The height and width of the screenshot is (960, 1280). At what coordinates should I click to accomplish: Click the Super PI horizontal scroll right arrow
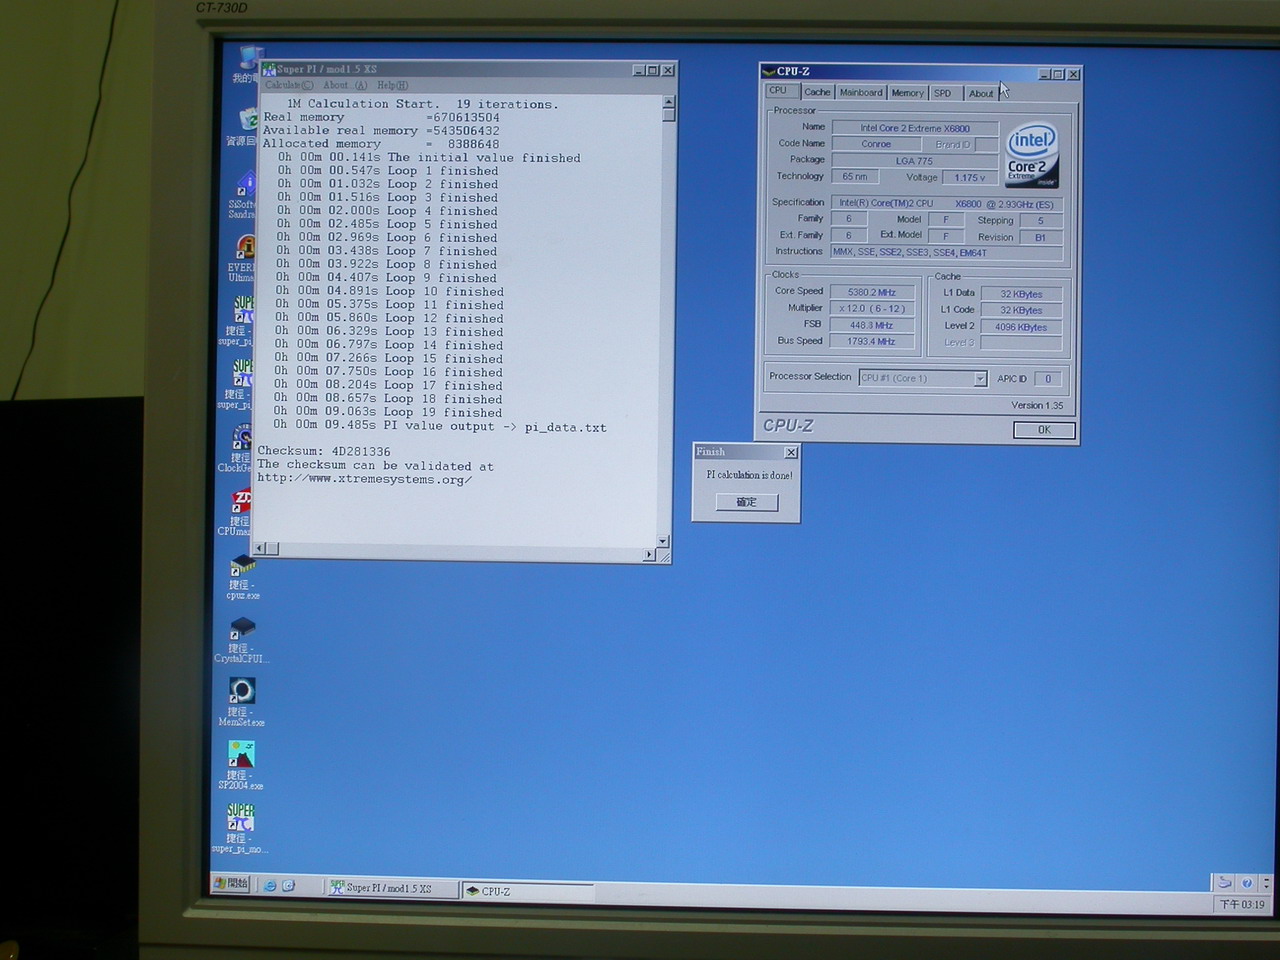650,554
